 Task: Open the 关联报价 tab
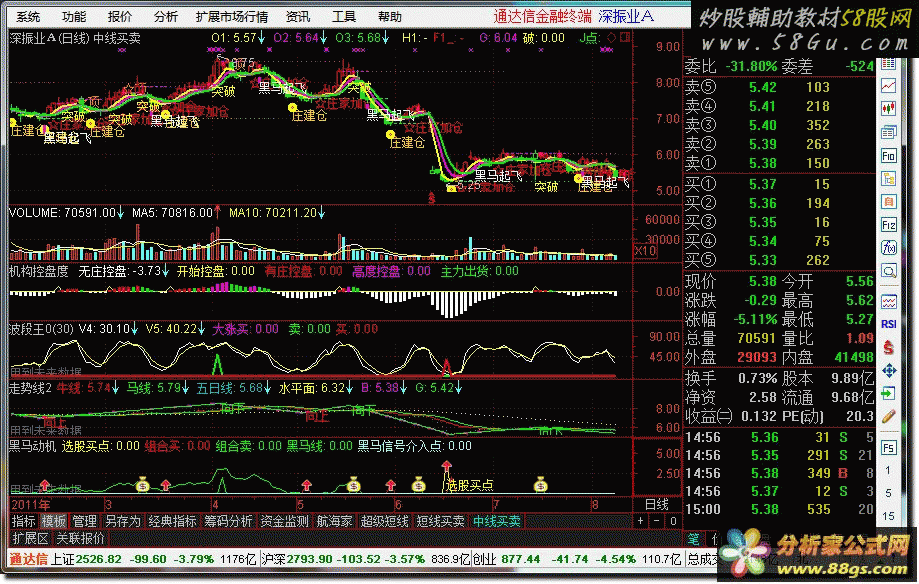click(x=80, y=538)
